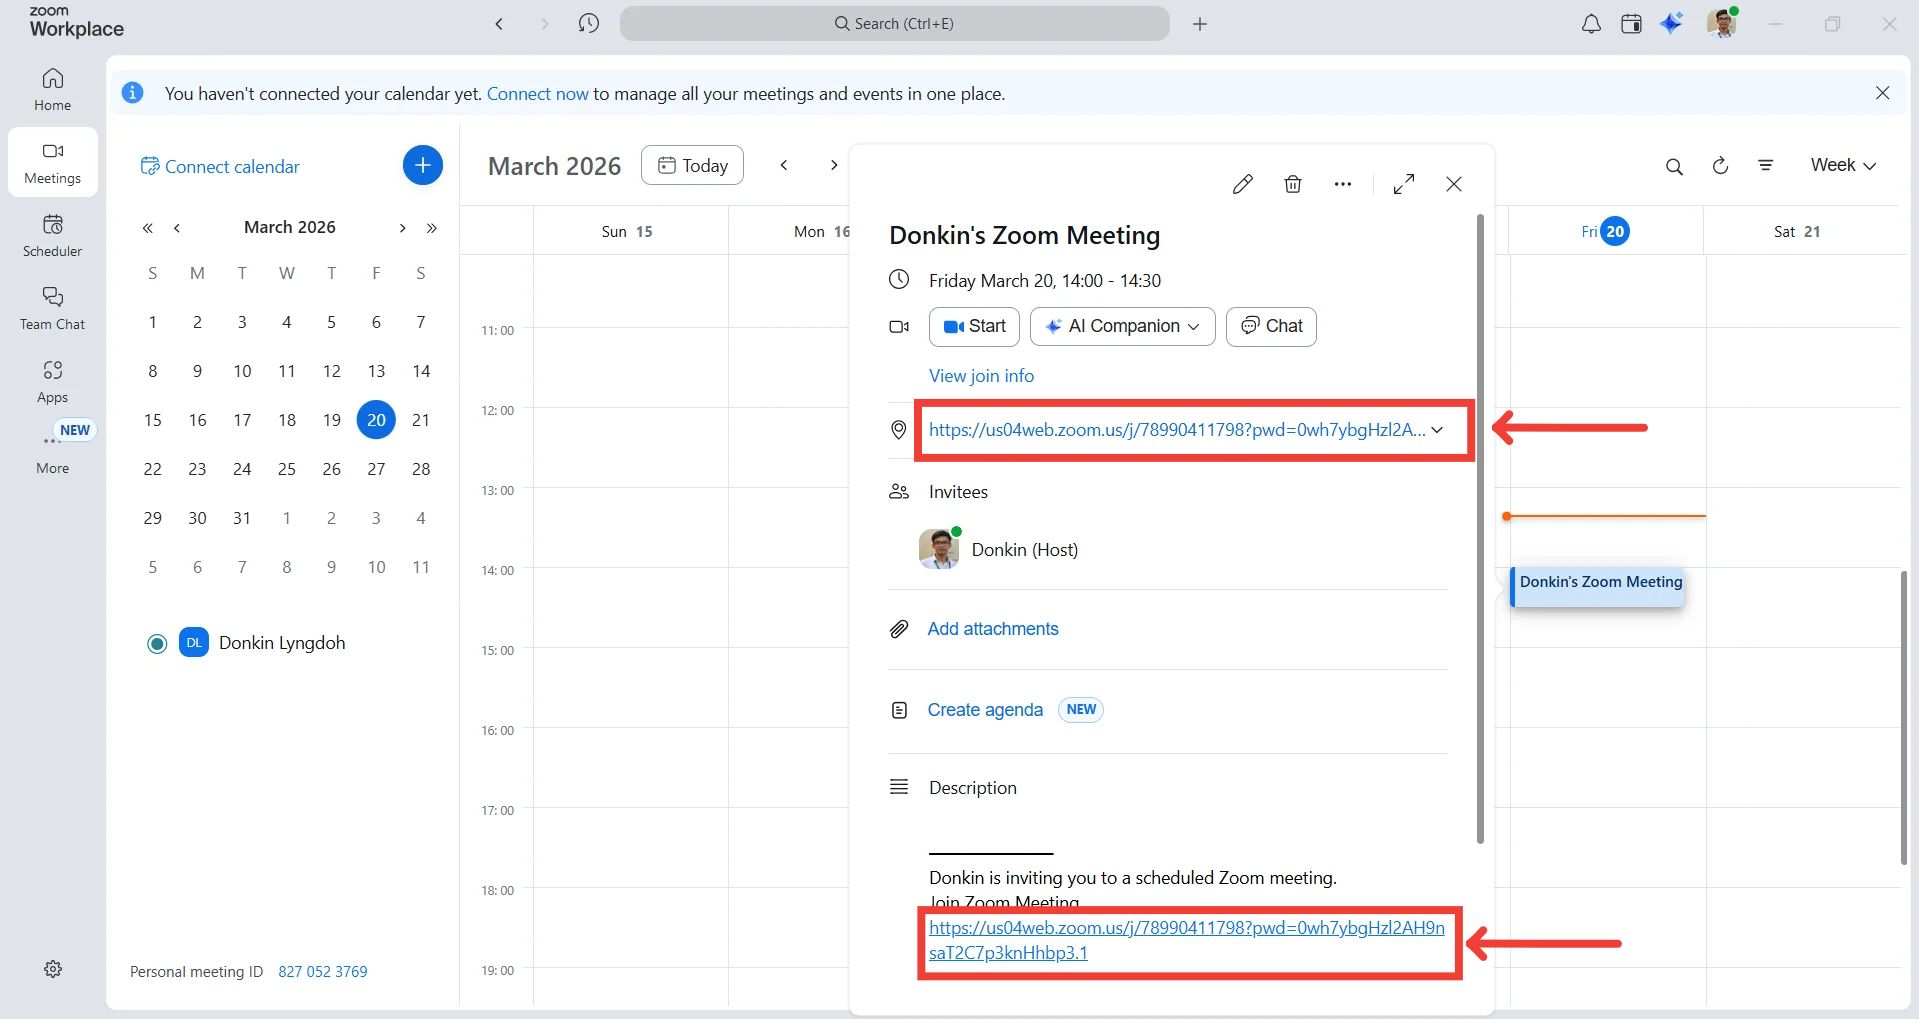Open the Scheduler tab
1919x1019 pixels.
tap(53, 235)
